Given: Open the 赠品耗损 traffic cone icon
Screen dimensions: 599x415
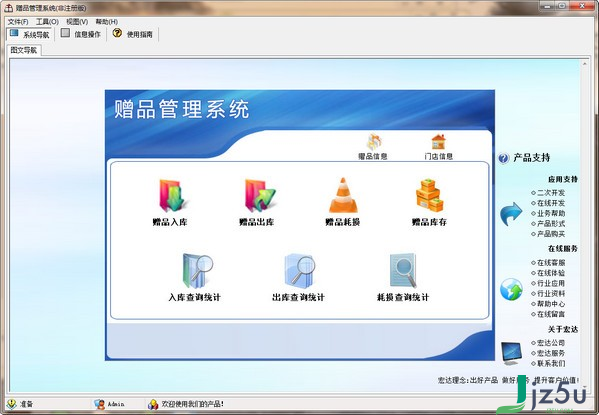Looking at the screenshot, I should pos(343,195).
